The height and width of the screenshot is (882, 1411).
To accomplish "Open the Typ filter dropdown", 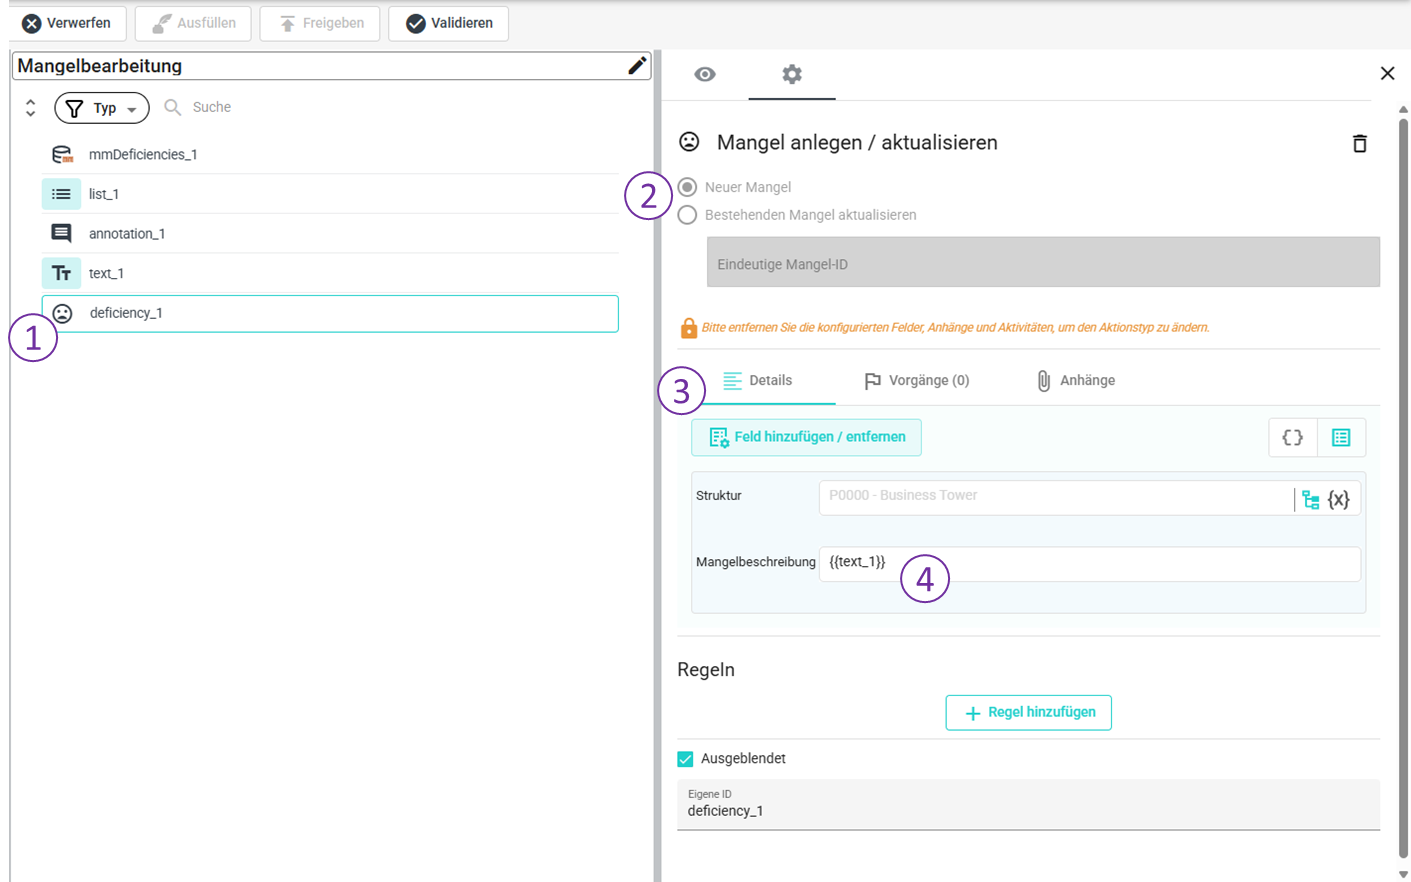I will tap(102, 108).
